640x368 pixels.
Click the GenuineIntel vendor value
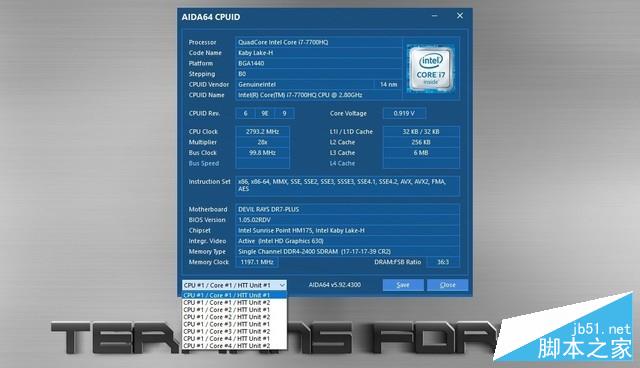[x=304, y=84]
